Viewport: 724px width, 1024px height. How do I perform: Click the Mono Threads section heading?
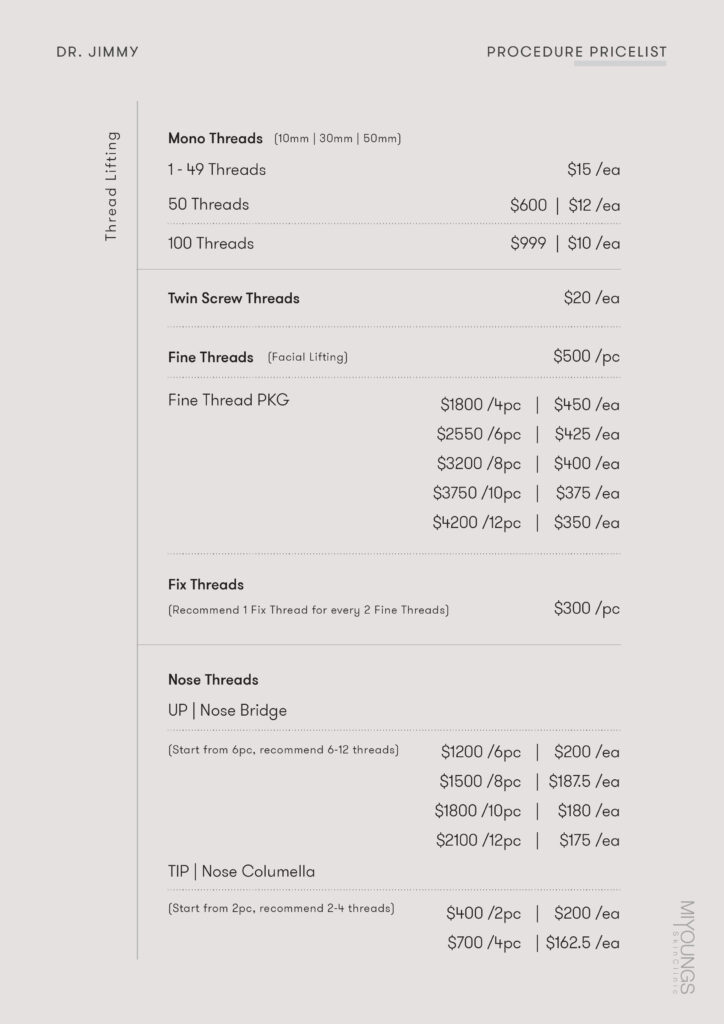[215, 138]
